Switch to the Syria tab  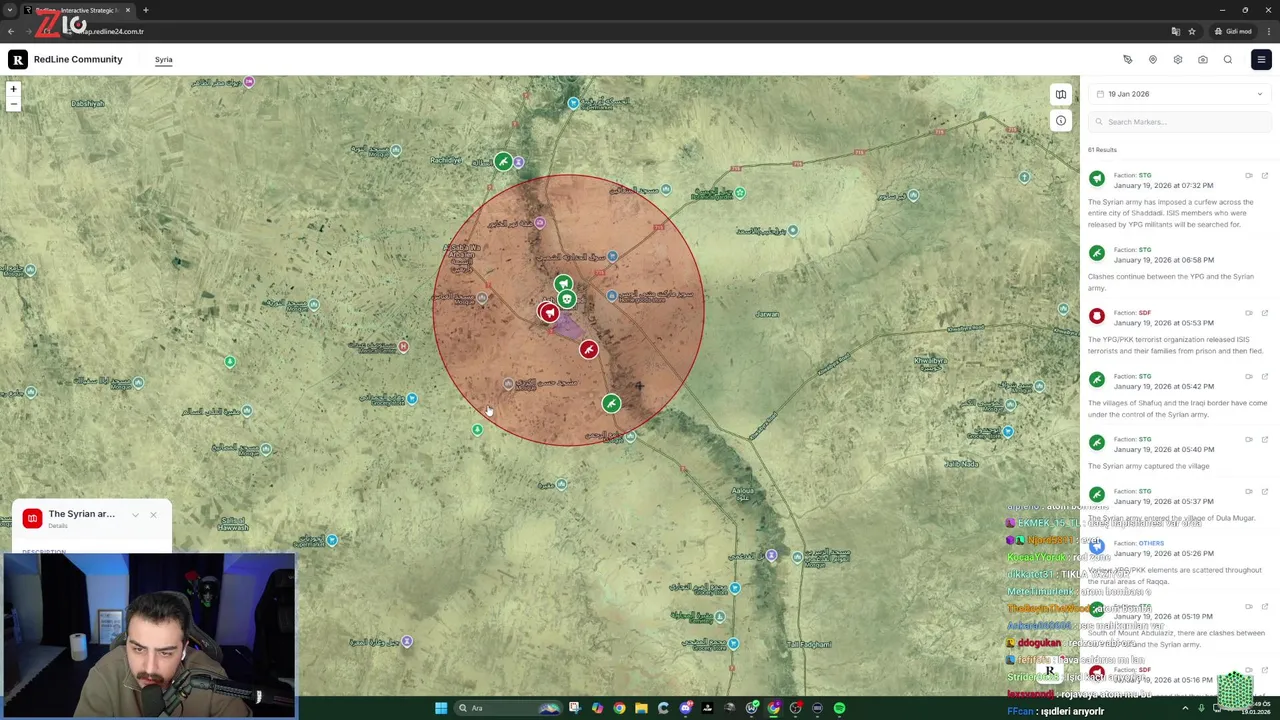click(163, 59)
